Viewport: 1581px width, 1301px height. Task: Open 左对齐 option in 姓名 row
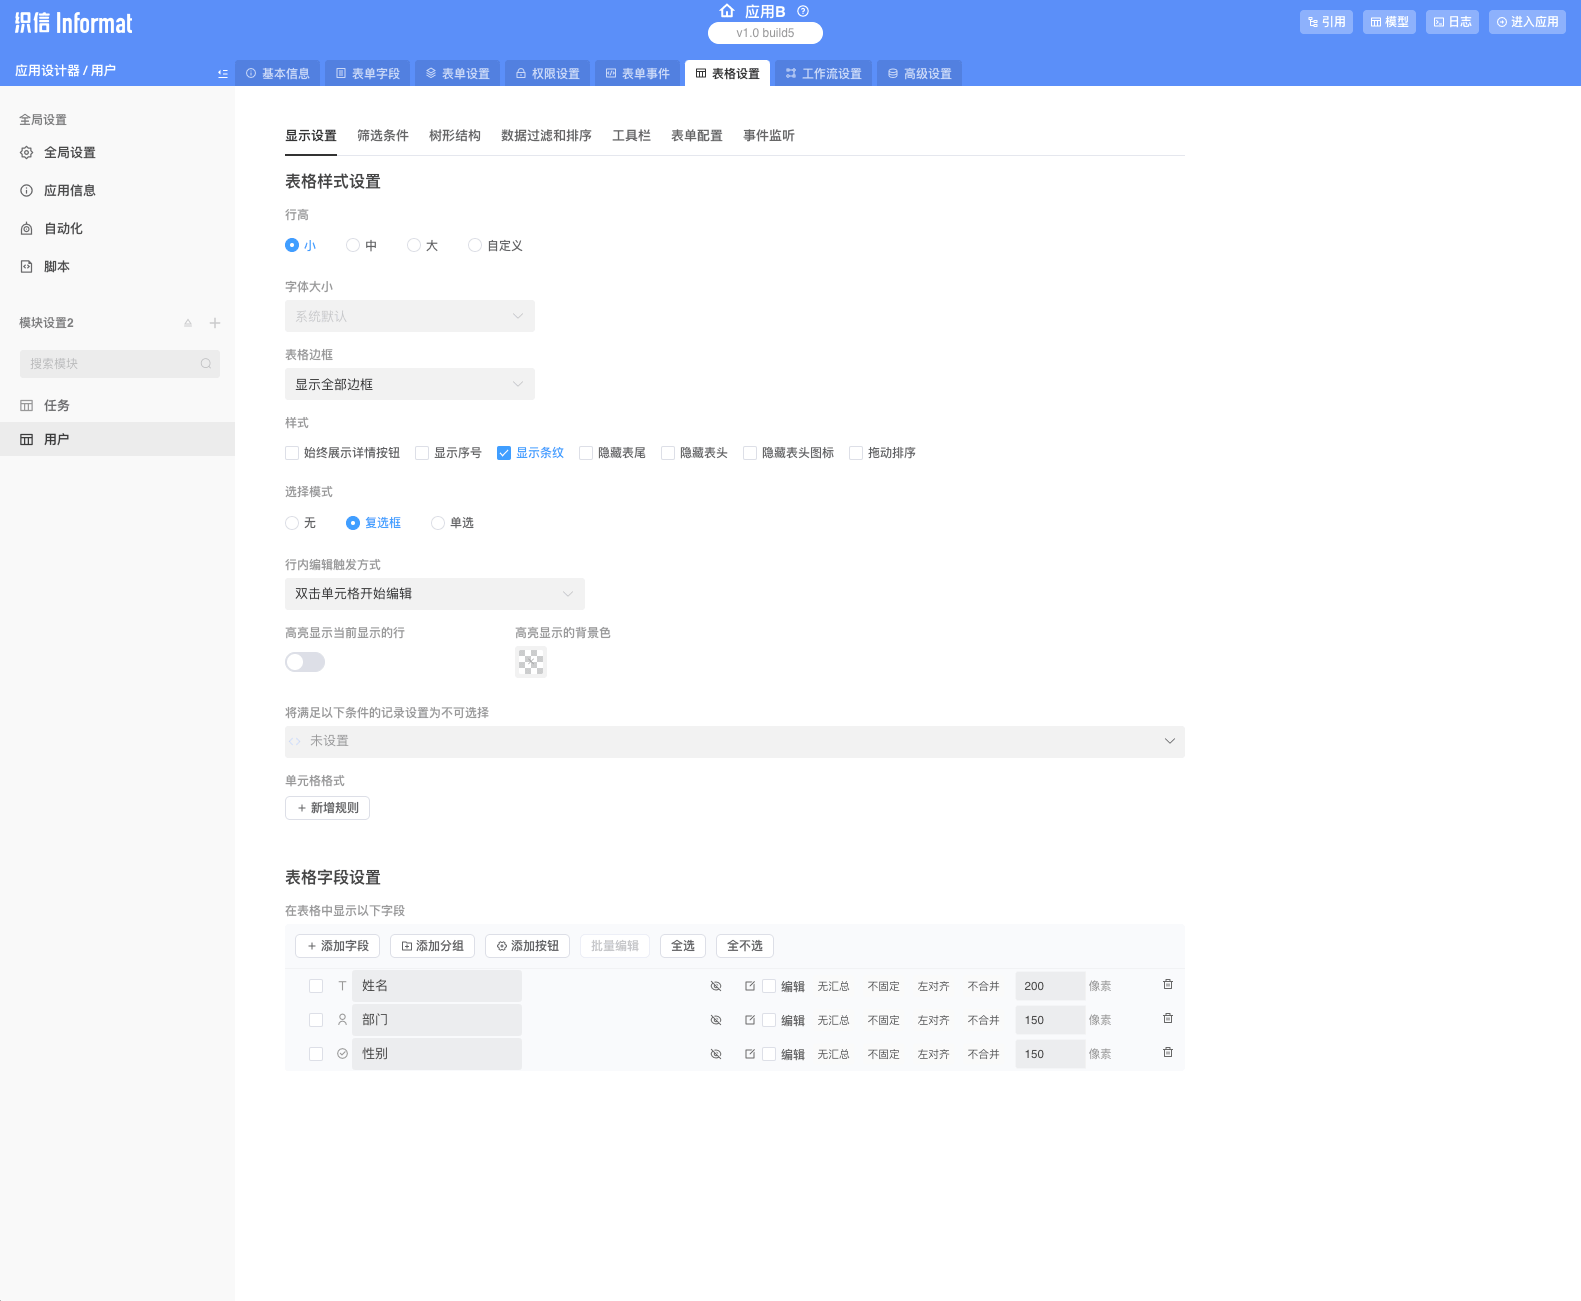[x=933, y=986]
